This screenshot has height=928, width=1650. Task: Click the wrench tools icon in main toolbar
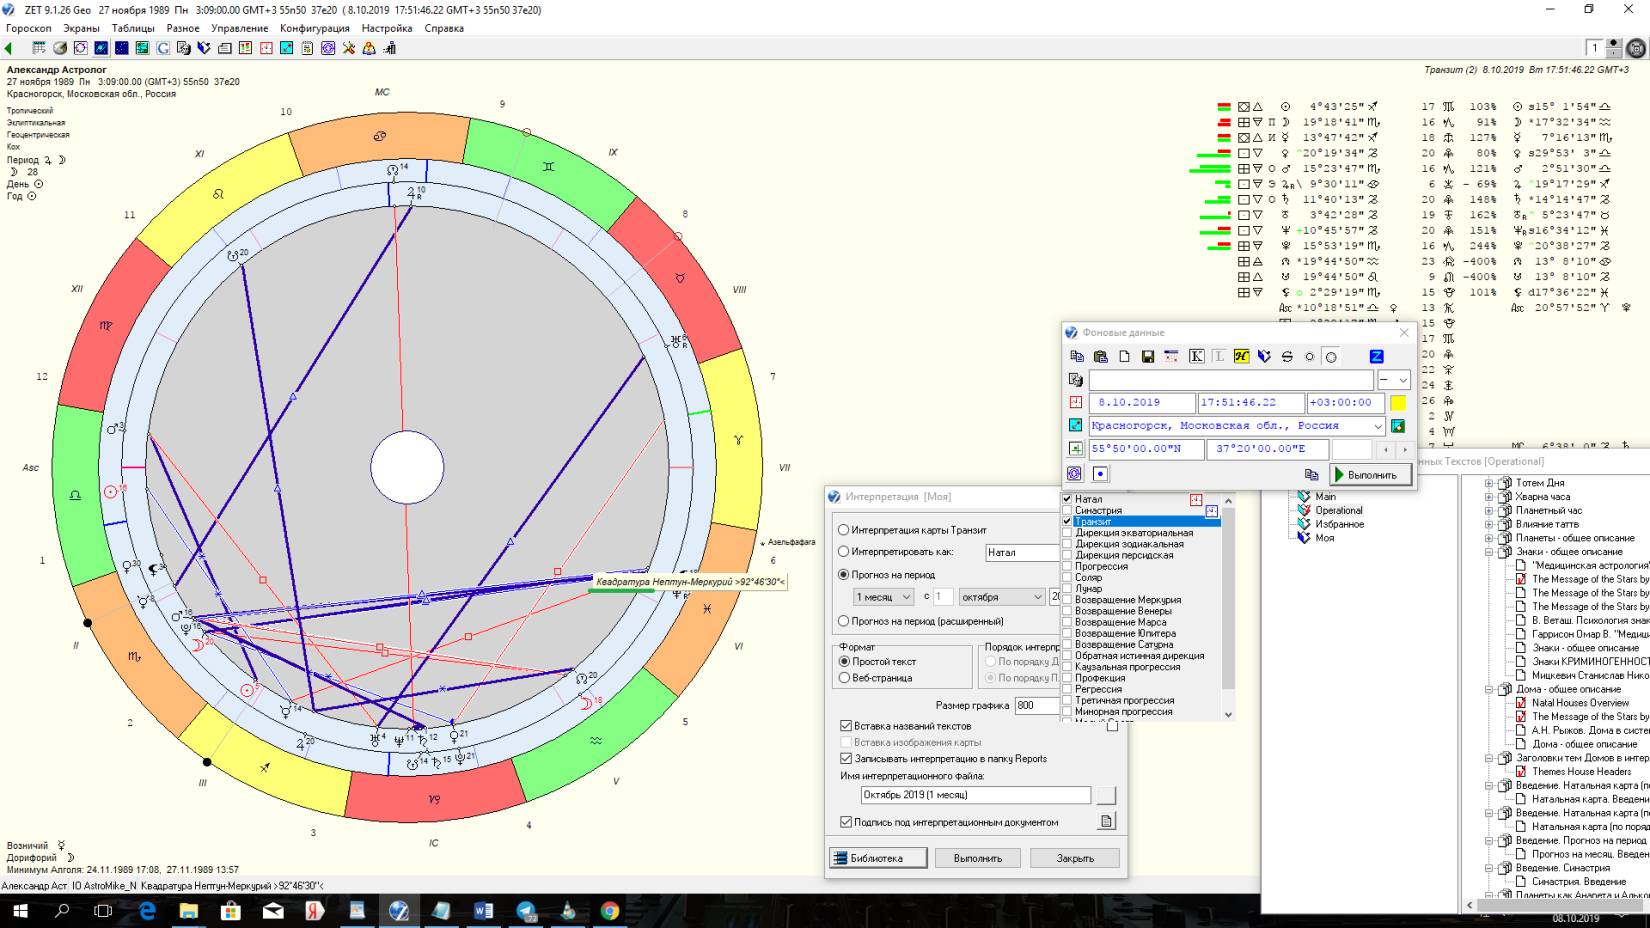pos(349,48)
